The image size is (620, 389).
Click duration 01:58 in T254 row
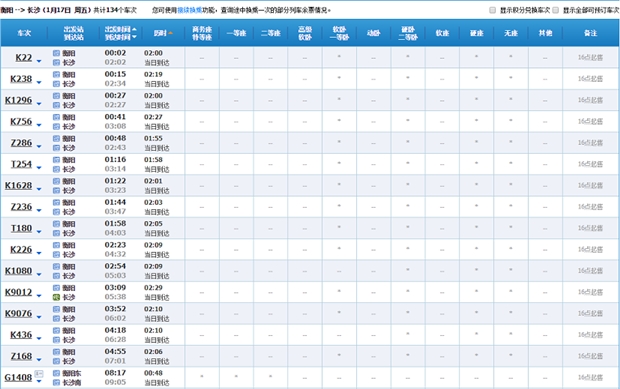coord(153,160)
